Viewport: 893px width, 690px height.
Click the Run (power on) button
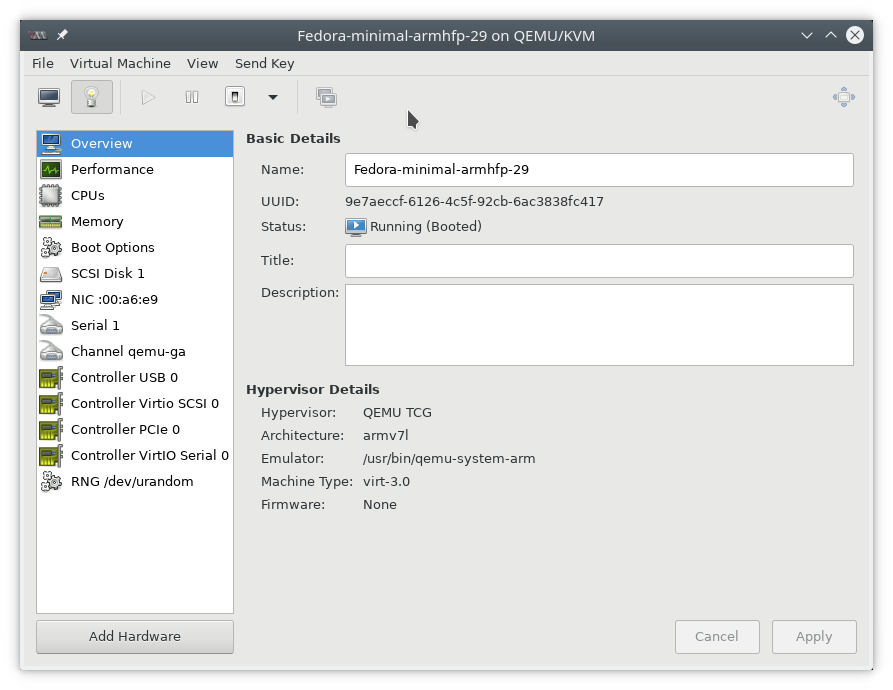148,97
